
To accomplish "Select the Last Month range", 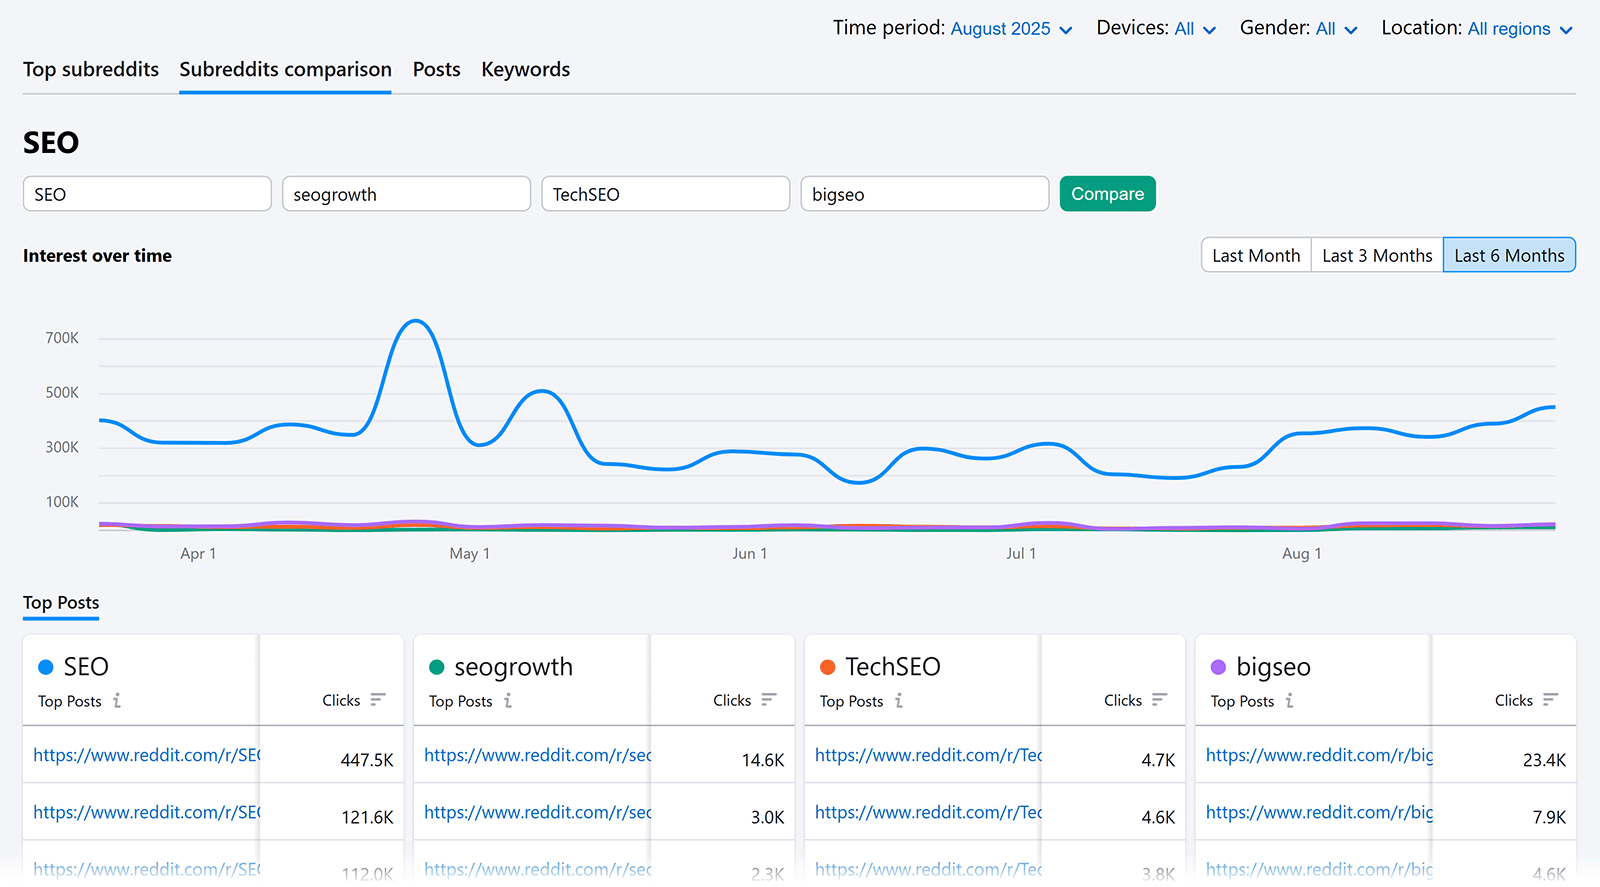I will [x=1256, y=256].
